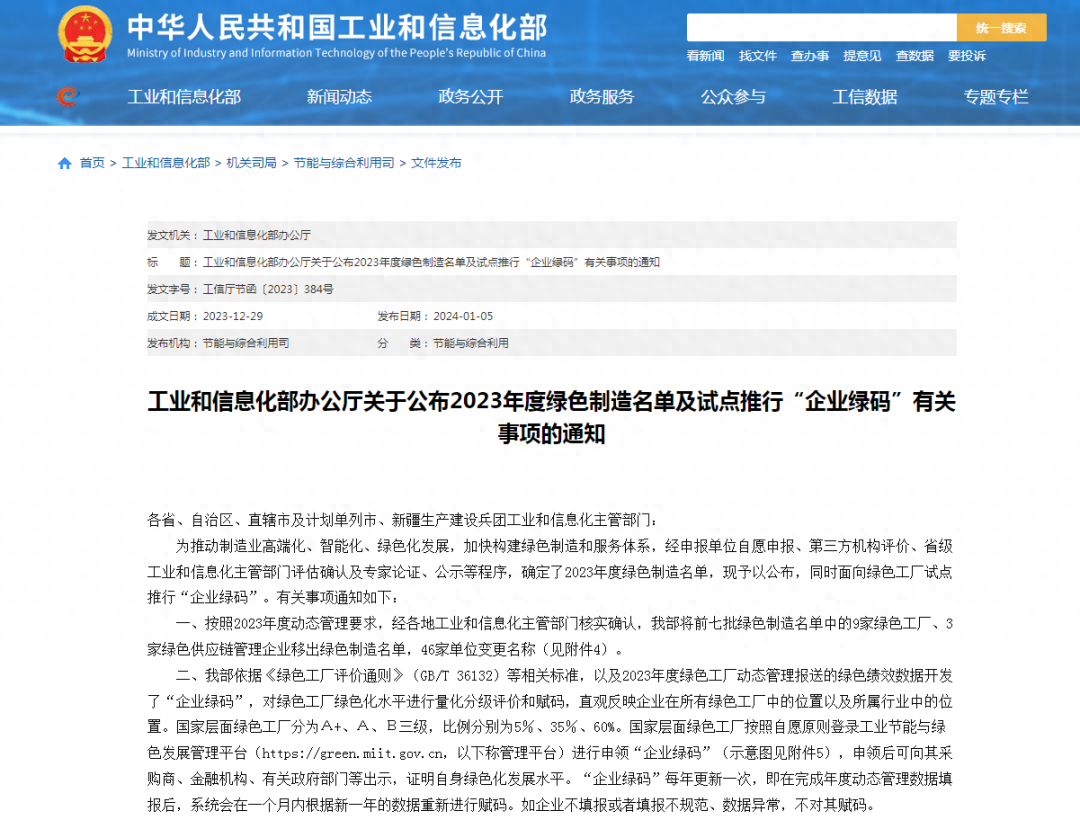Open the 要投诉 quick link

tap(967, 56)
